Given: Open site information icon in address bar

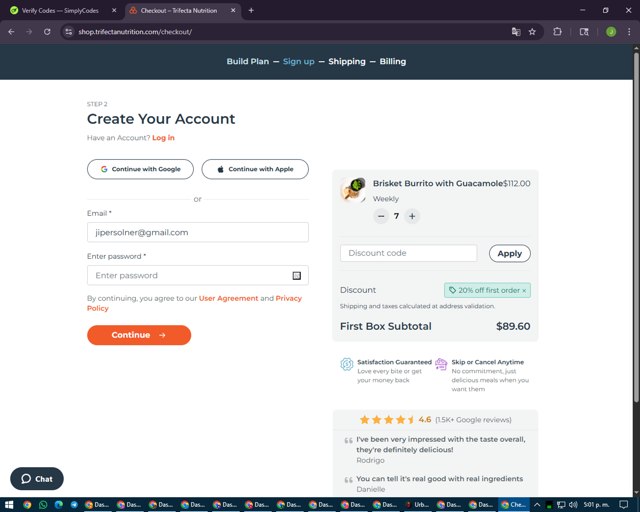Looking at the screenshot, I should tap(69, 32).
